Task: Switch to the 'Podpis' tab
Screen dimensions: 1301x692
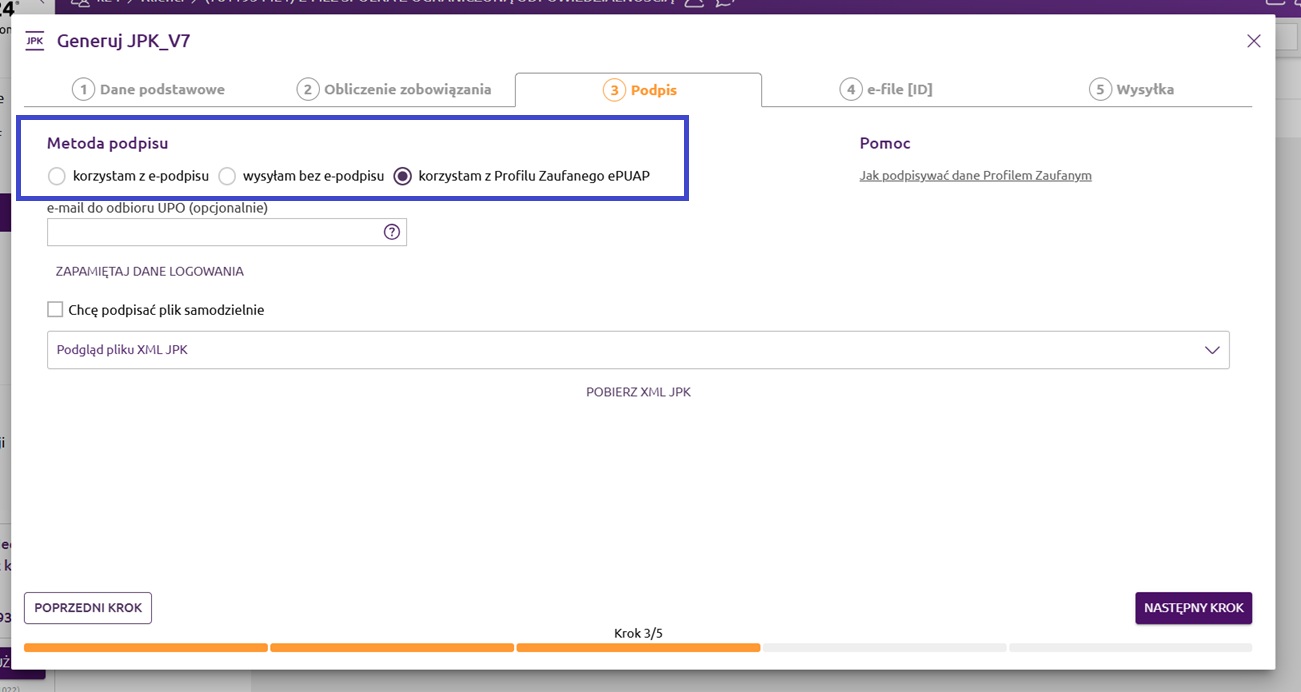Action: pos(640,90)
